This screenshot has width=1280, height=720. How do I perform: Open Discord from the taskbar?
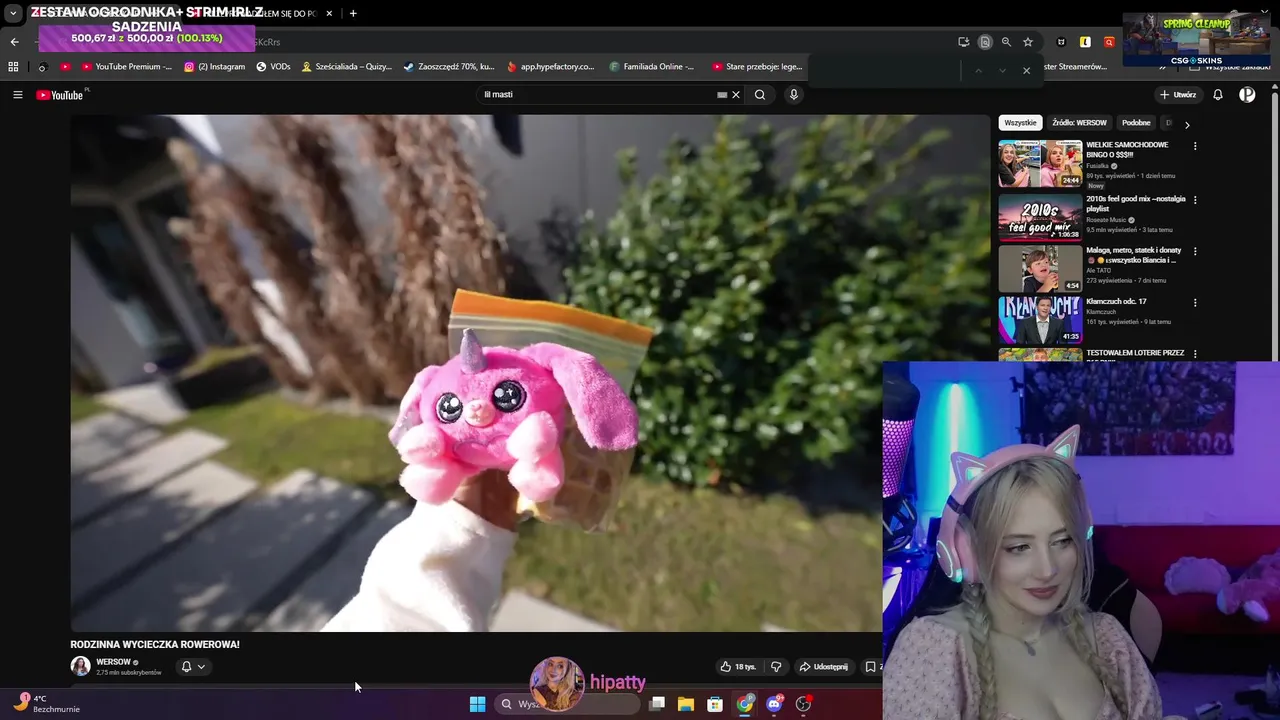coord(774,704)
